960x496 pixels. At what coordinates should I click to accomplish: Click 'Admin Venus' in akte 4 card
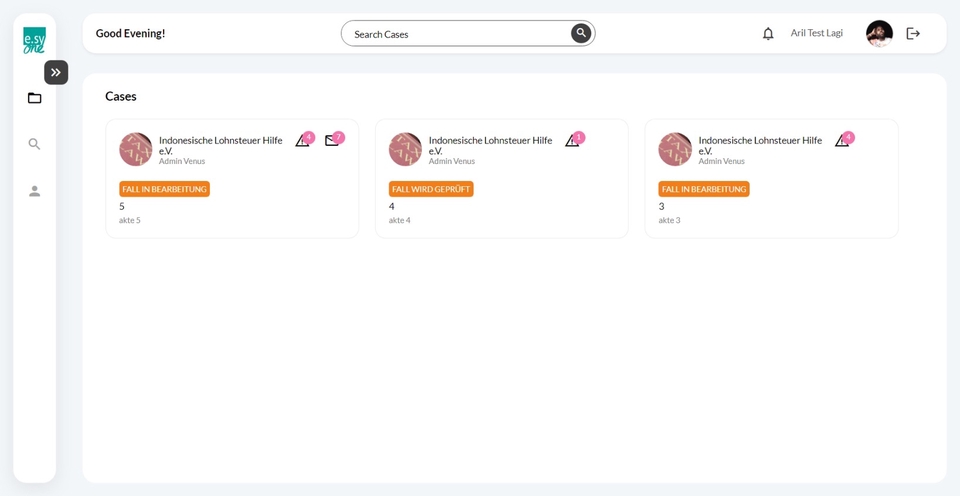pos(452,161)
